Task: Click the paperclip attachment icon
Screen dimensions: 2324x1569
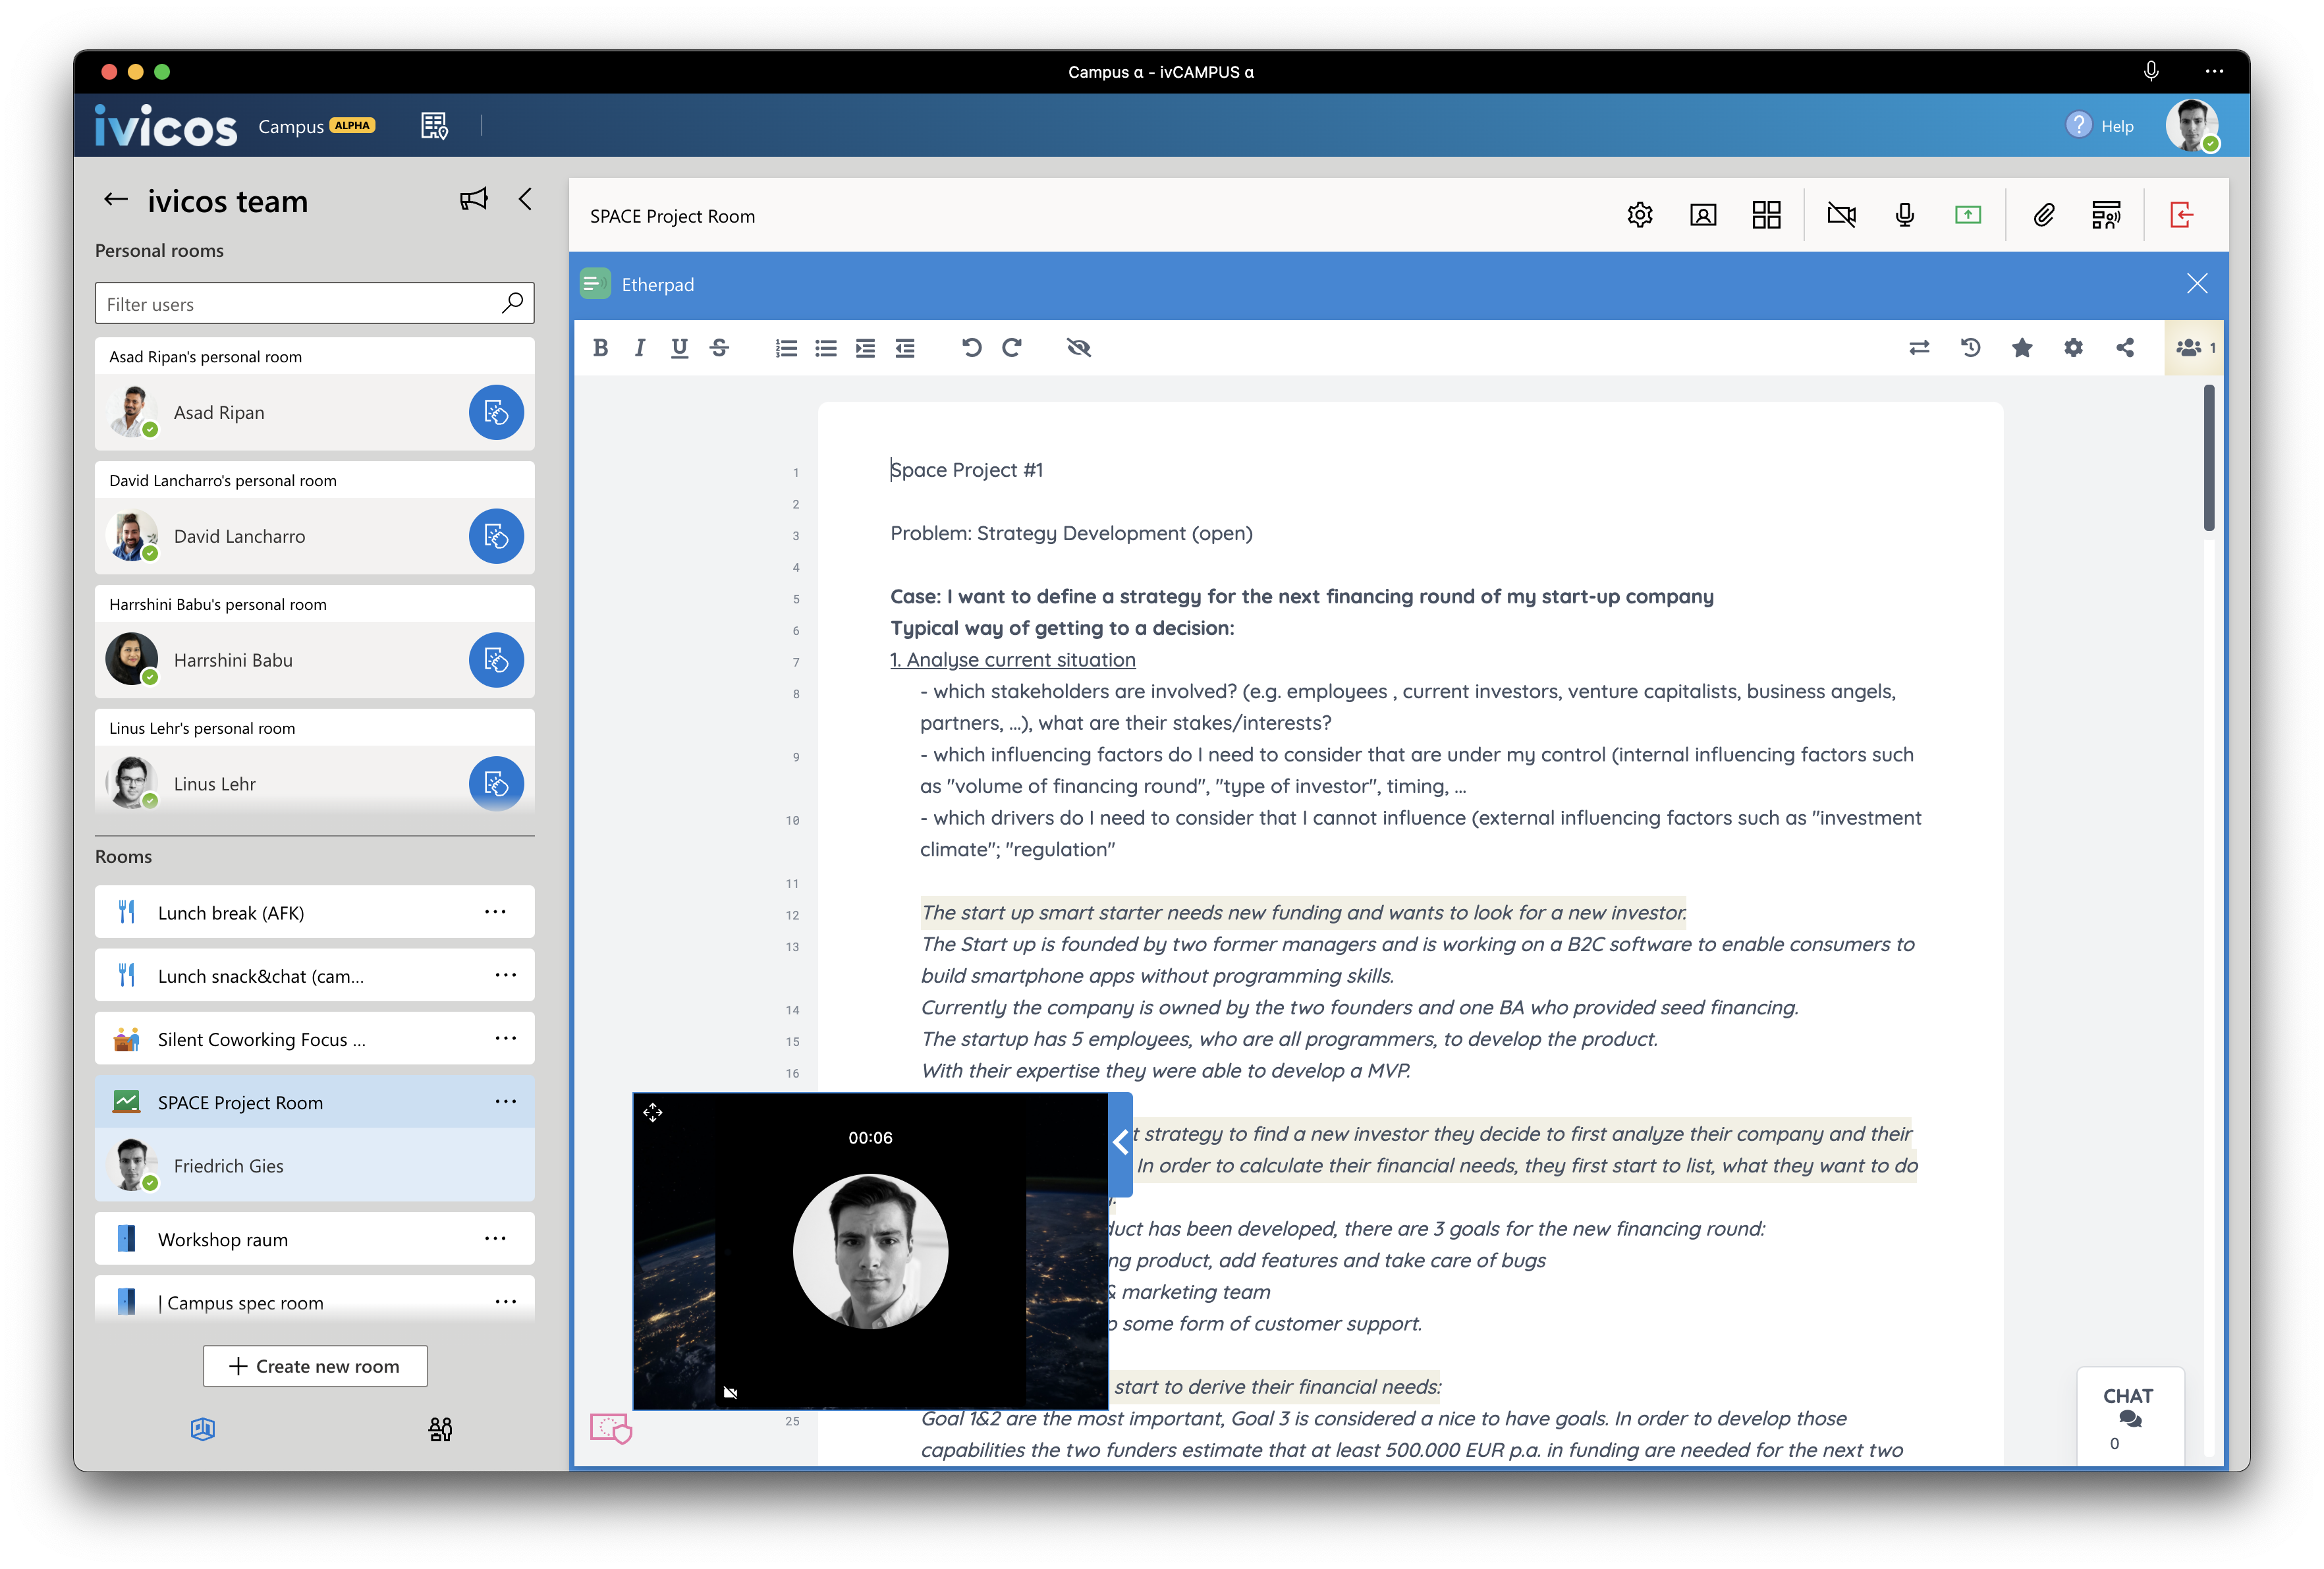Action: click(x=2044, y=215)
